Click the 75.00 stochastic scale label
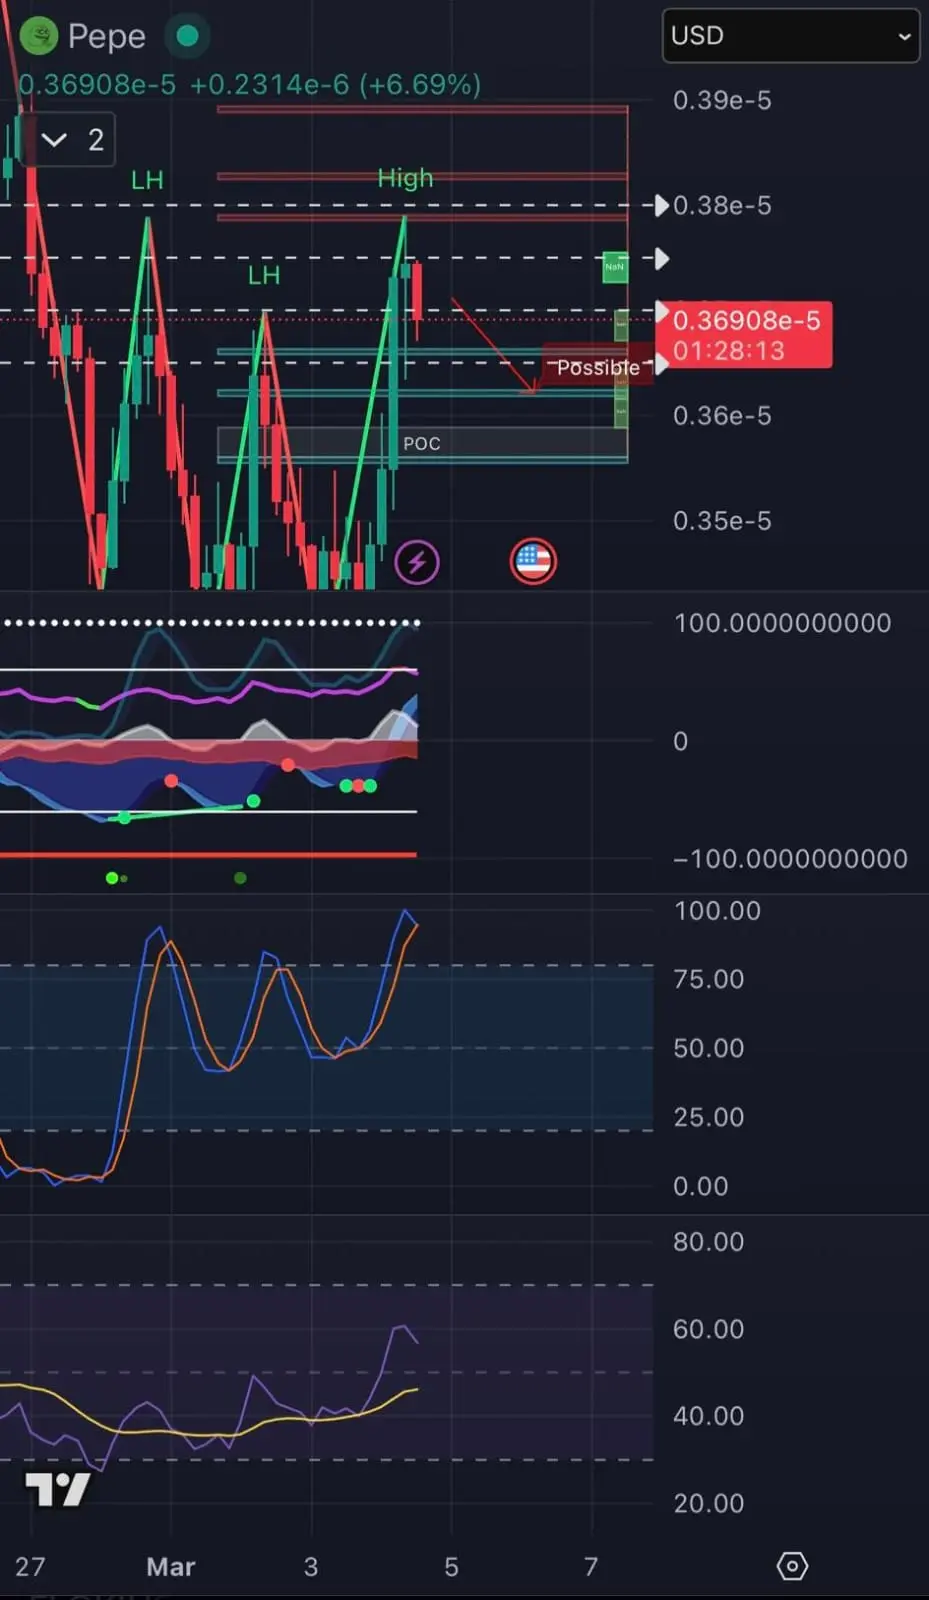929x1600 pixels. (x=709, y=979)
